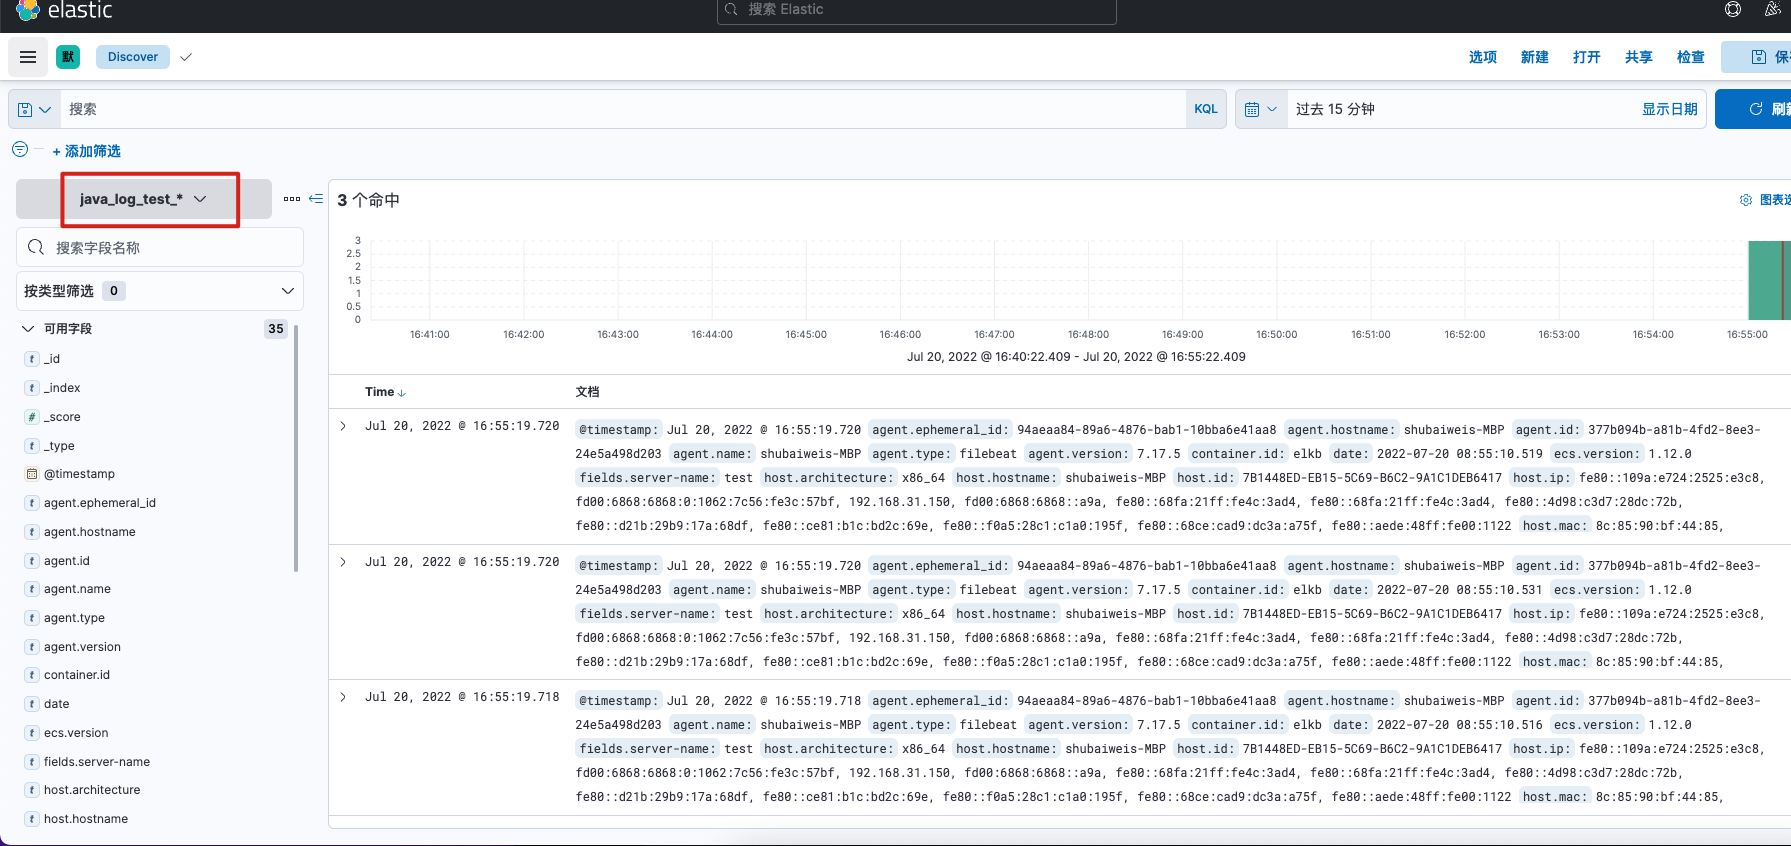Viewport: 1791px width, 846px height.
Task: Click the @timestamp date type icon
Action: pyautogui.click(x=32, y=474)
